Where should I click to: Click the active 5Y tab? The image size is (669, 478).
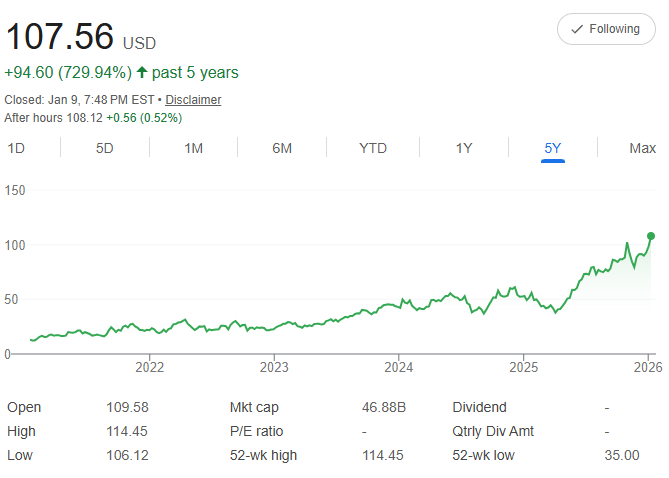(x=553, y=148)
